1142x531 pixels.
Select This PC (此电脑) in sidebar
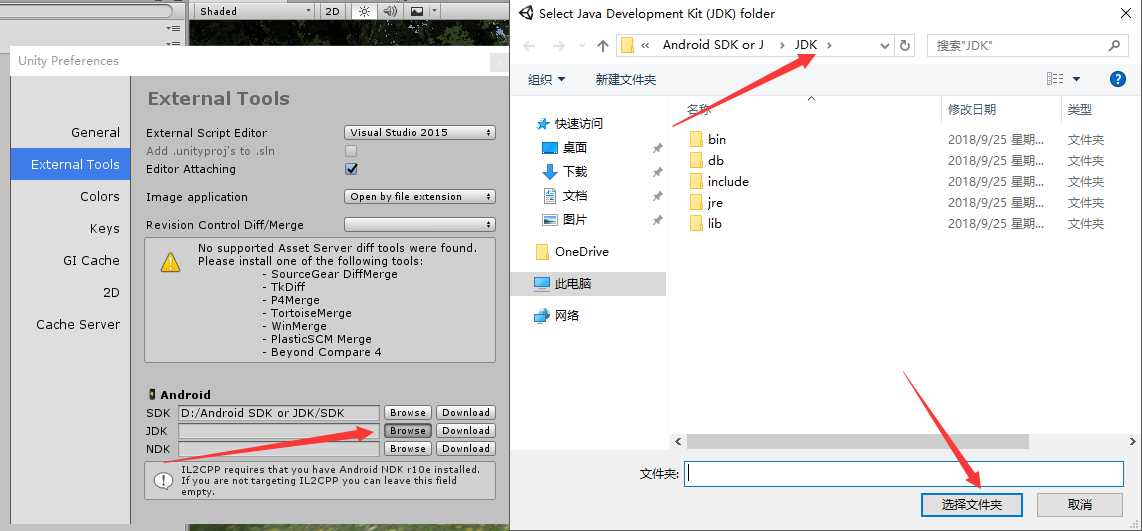pyautogui.click(x=588, y=283)
